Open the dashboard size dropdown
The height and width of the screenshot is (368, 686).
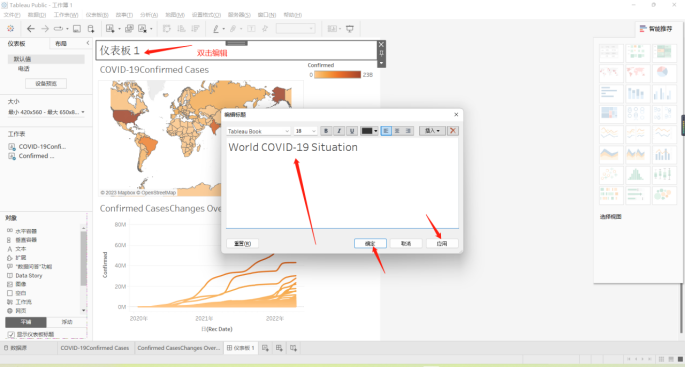point(46,112)
